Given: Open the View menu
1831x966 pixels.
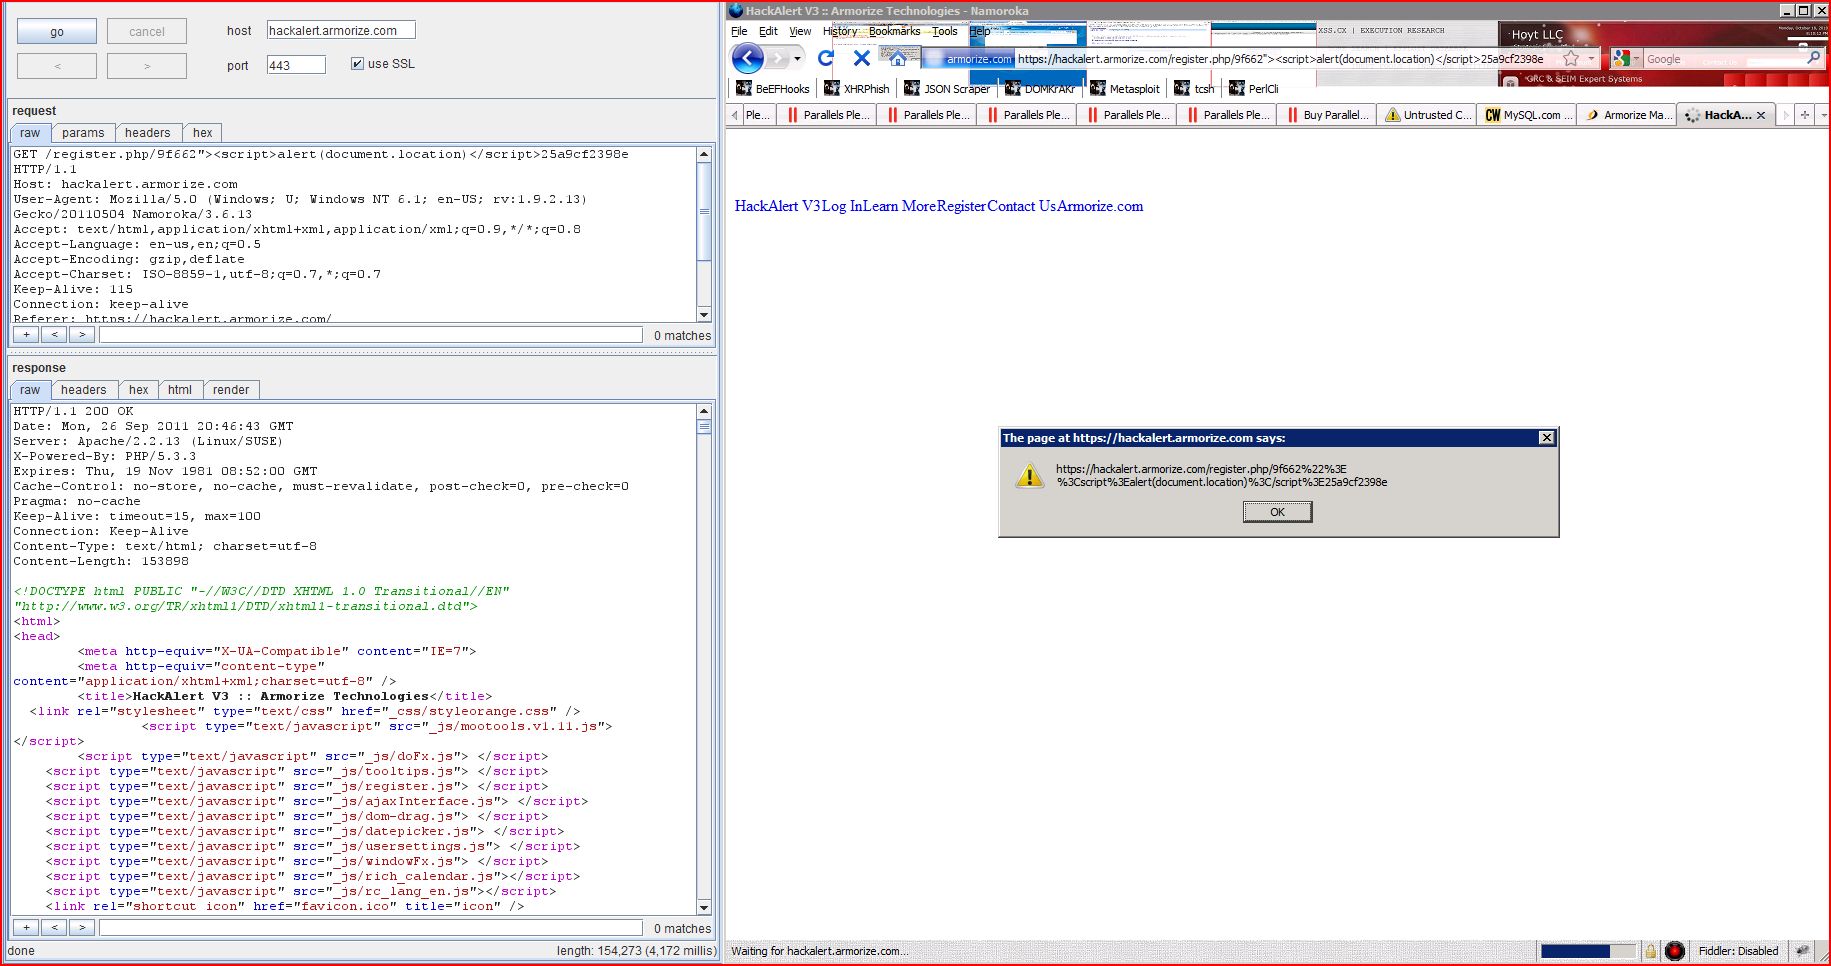Looking at the screenshot, I should 800,31.
